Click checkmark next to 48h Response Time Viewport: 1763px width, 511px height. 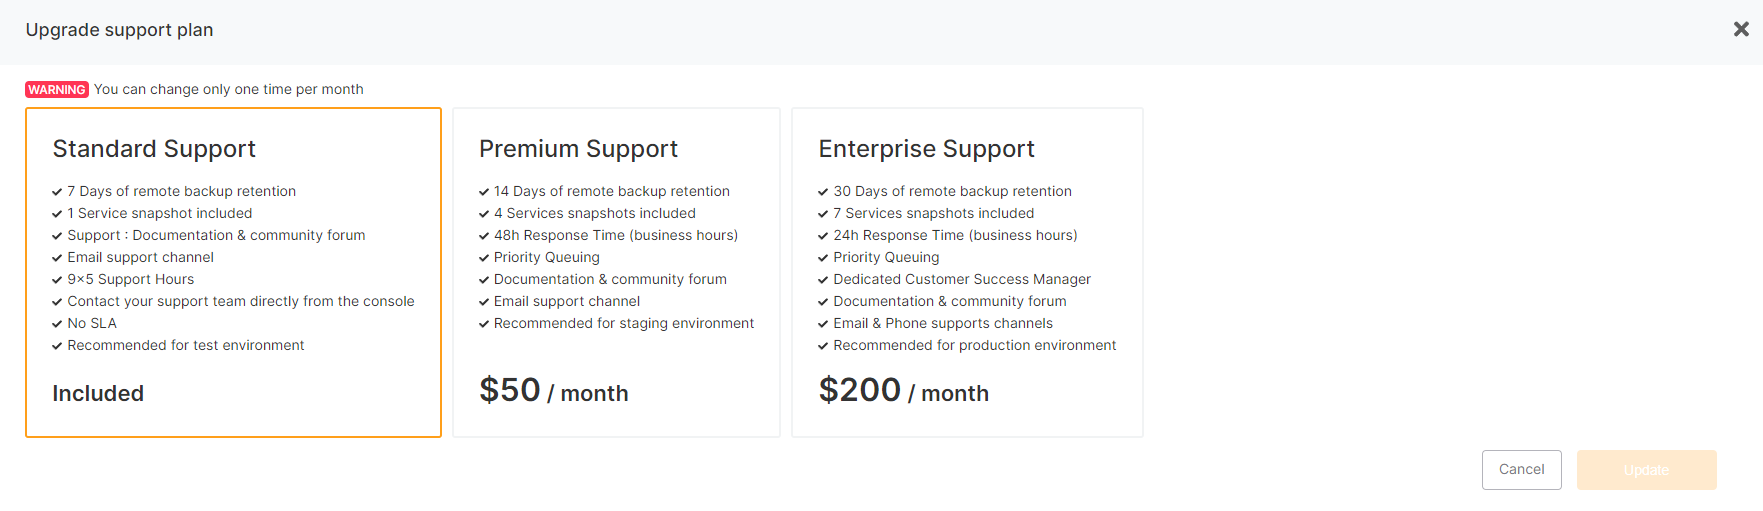click(x=484, y=236)
